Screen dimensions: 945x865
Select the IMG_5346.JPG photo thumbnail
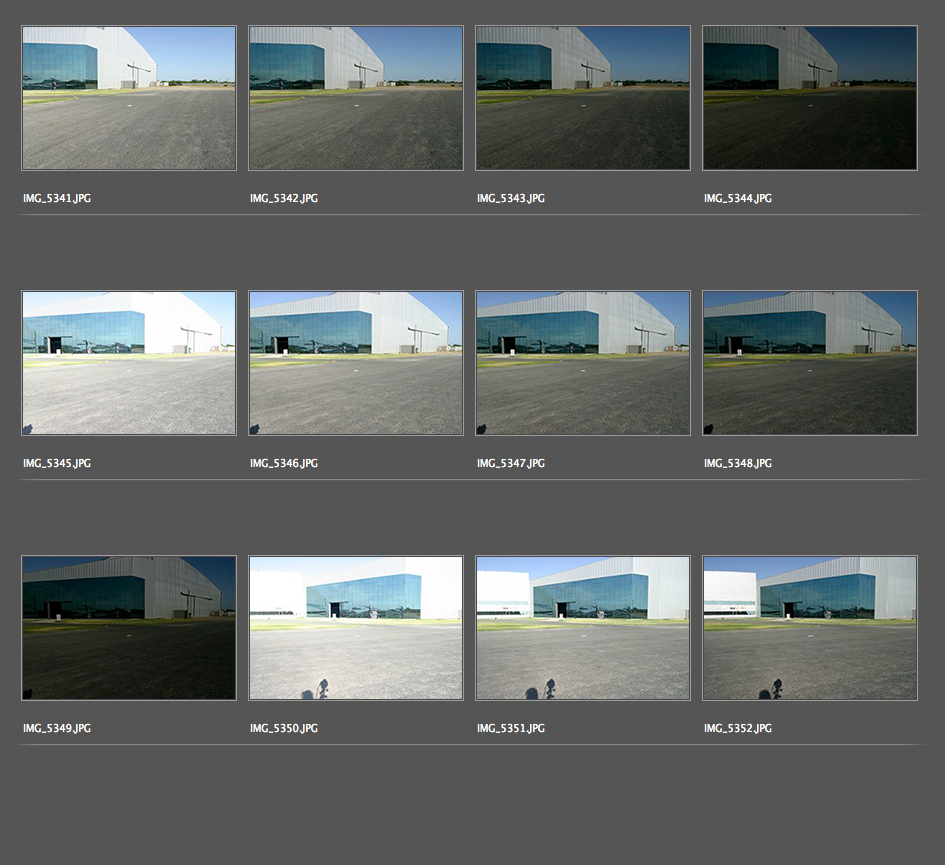(x=356, y=363)
